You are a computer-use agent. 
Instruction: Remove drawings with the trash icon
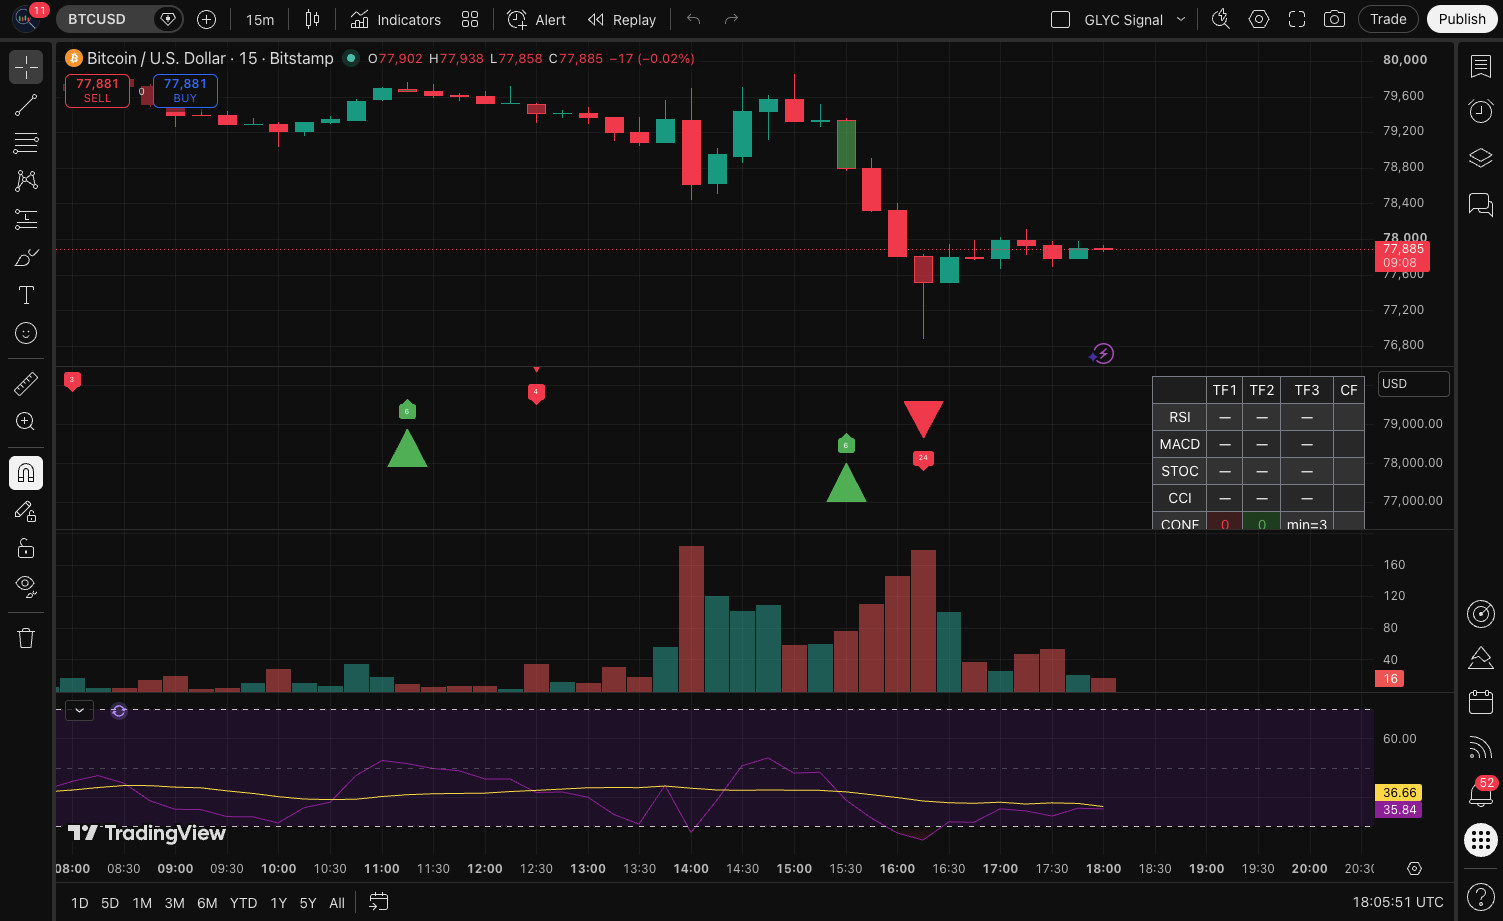pyautogui.click(x=26, y=638)
